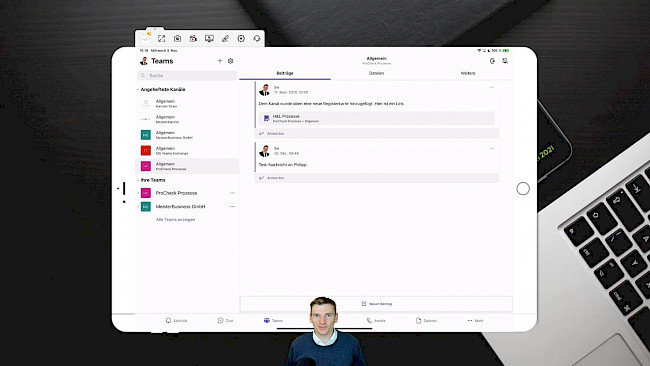Click the channel notifications bell-off icon

click(x=505, y=61)
